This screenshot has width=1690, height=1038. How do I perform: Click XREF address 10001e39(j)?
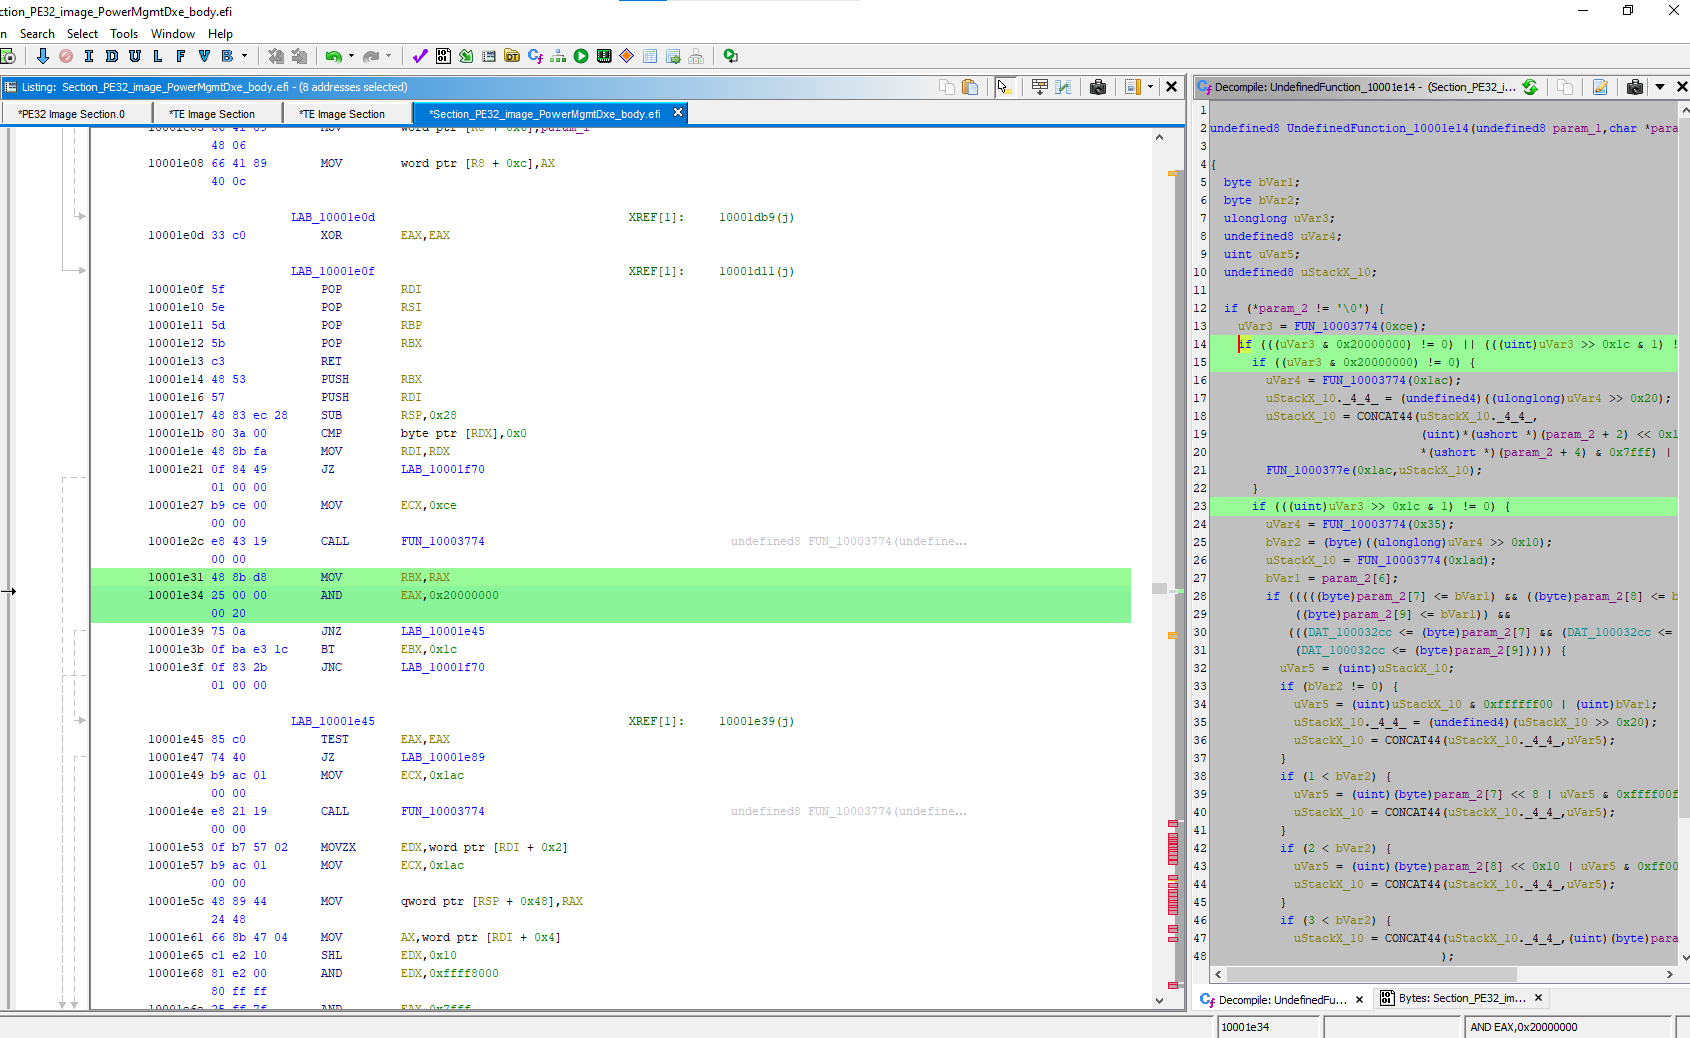click(756, 721)
